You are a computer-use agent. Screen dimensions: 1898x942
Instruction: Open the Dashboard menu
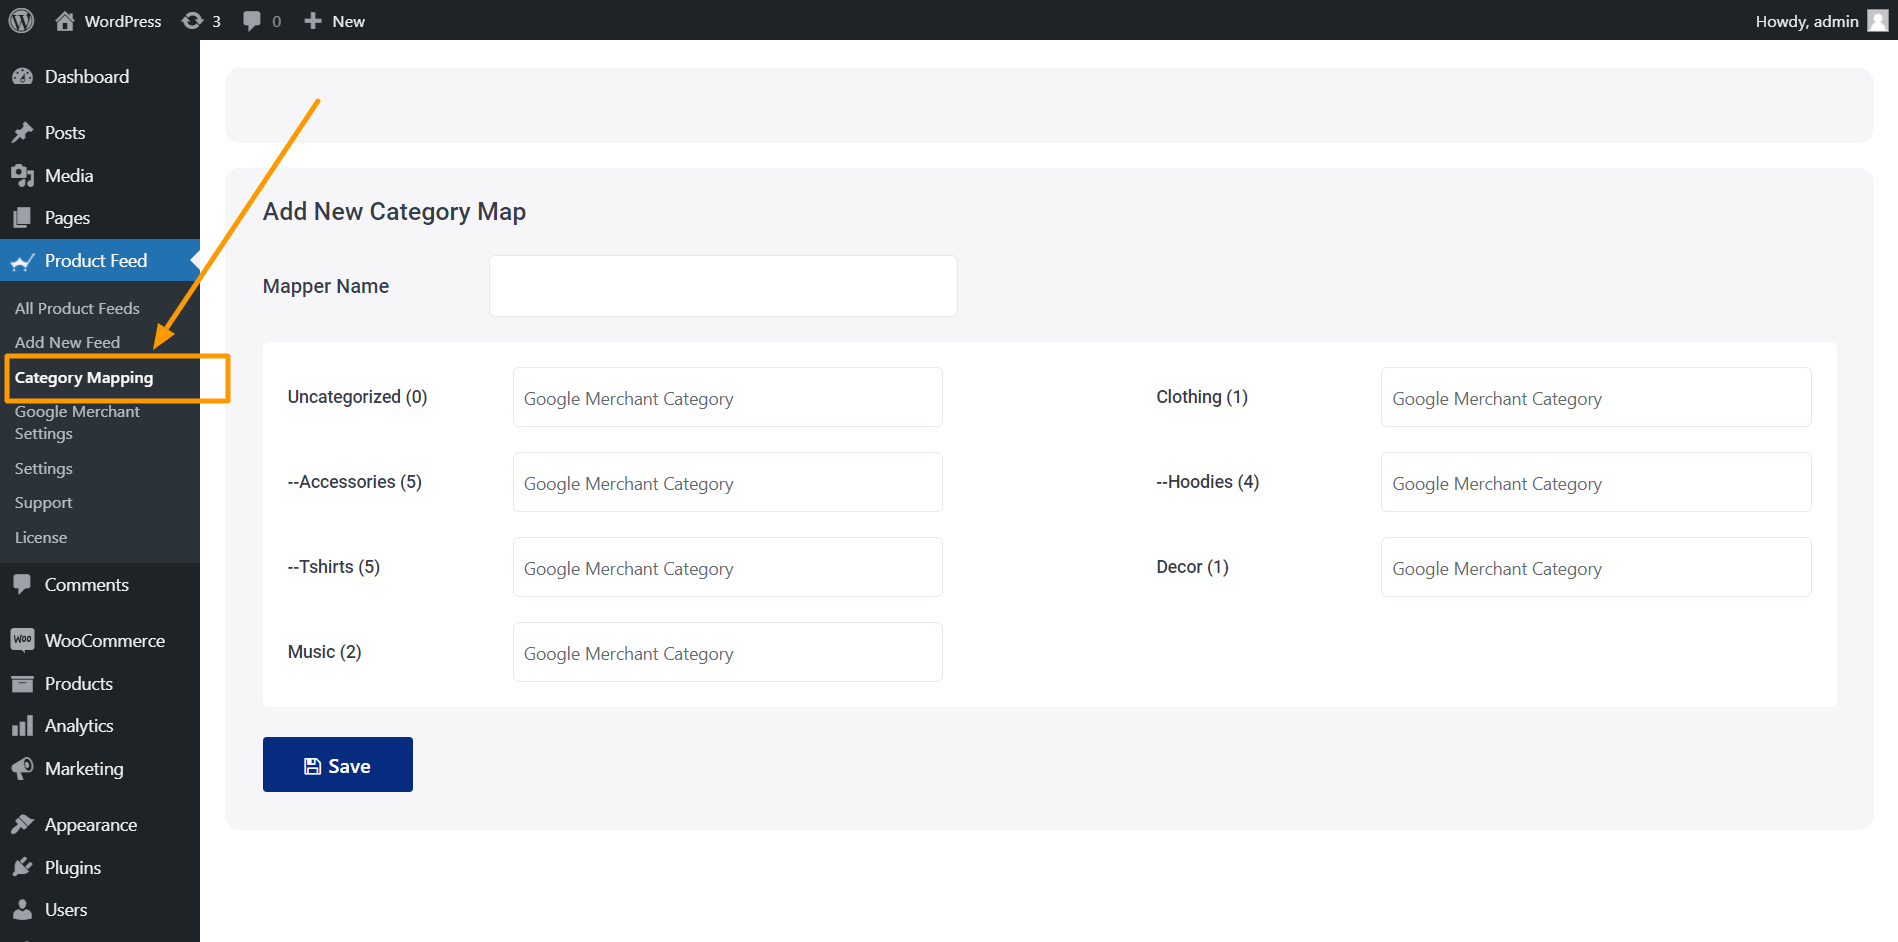tap(100, 77)
